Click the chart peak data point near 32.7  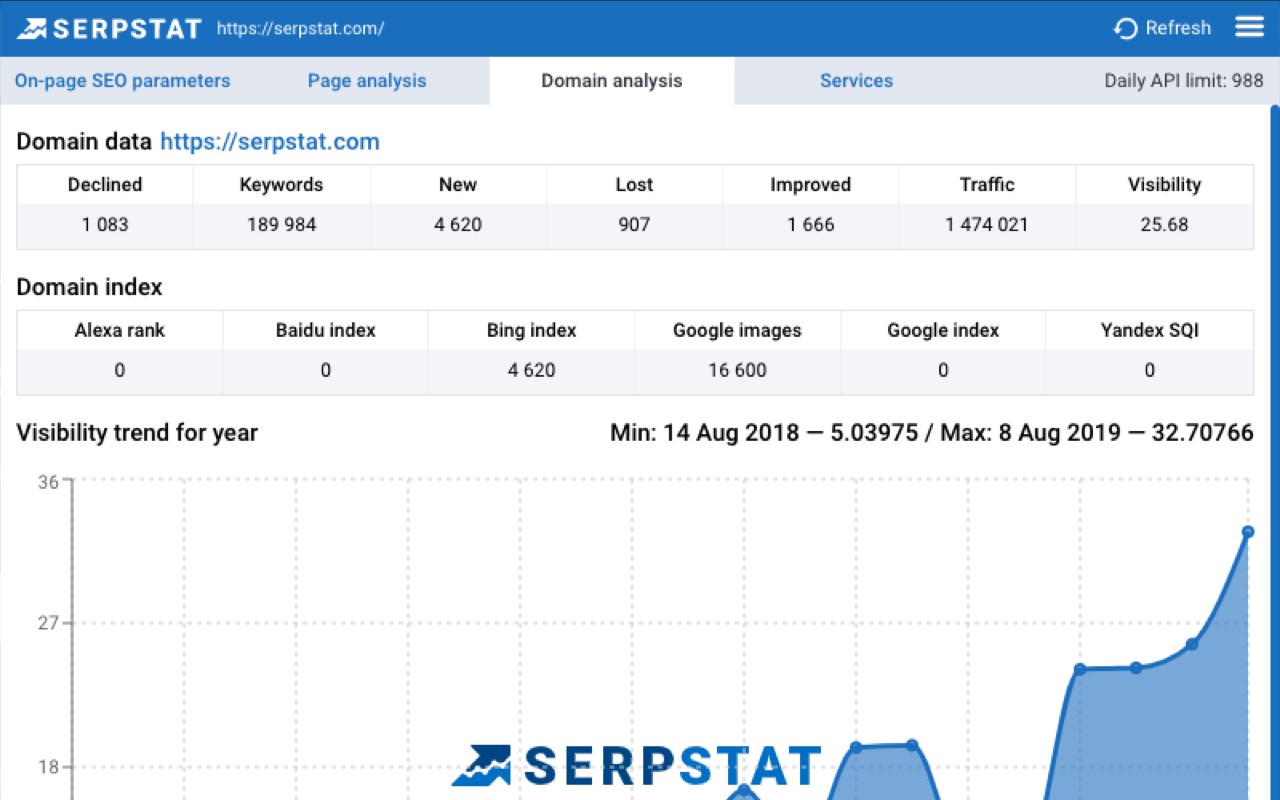pos(1248,532)
